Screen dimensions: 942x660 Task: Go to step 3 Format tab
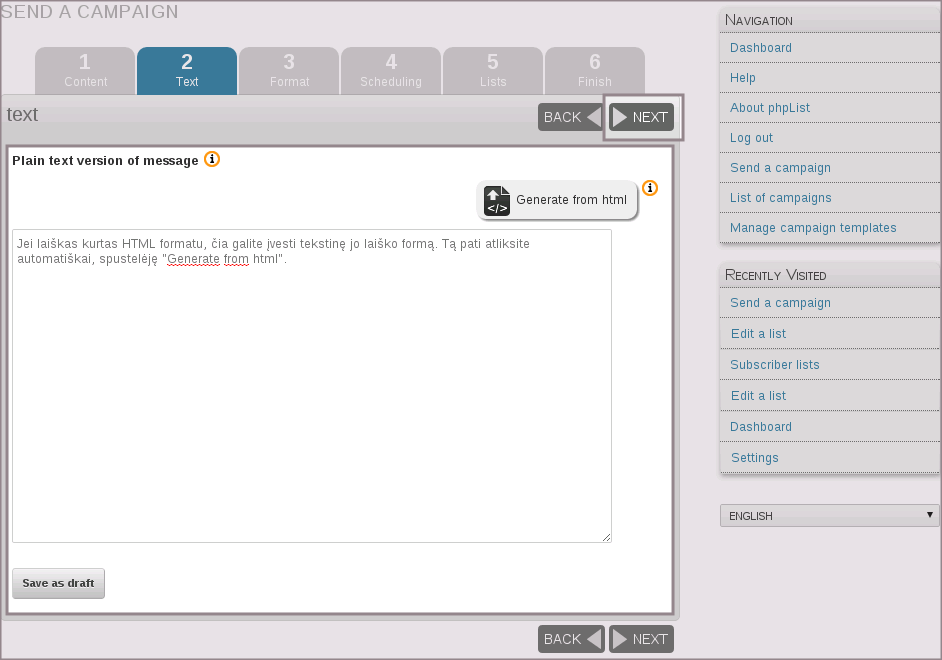pyautogui.click(x=289, y=71)
